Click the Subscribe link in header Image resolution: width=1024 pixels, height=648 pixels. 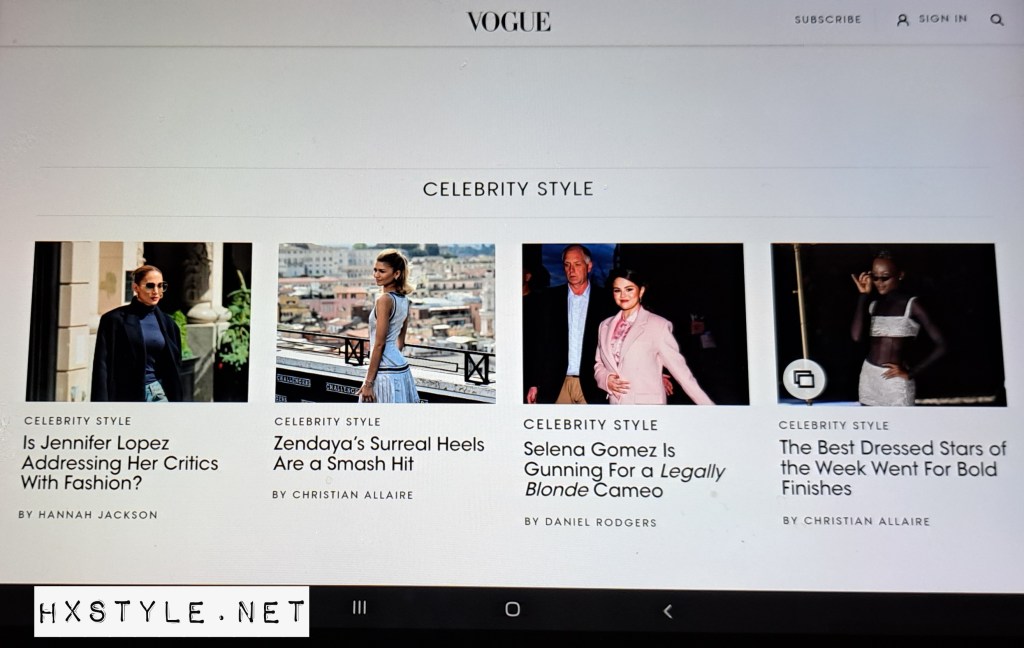[827, 20]
